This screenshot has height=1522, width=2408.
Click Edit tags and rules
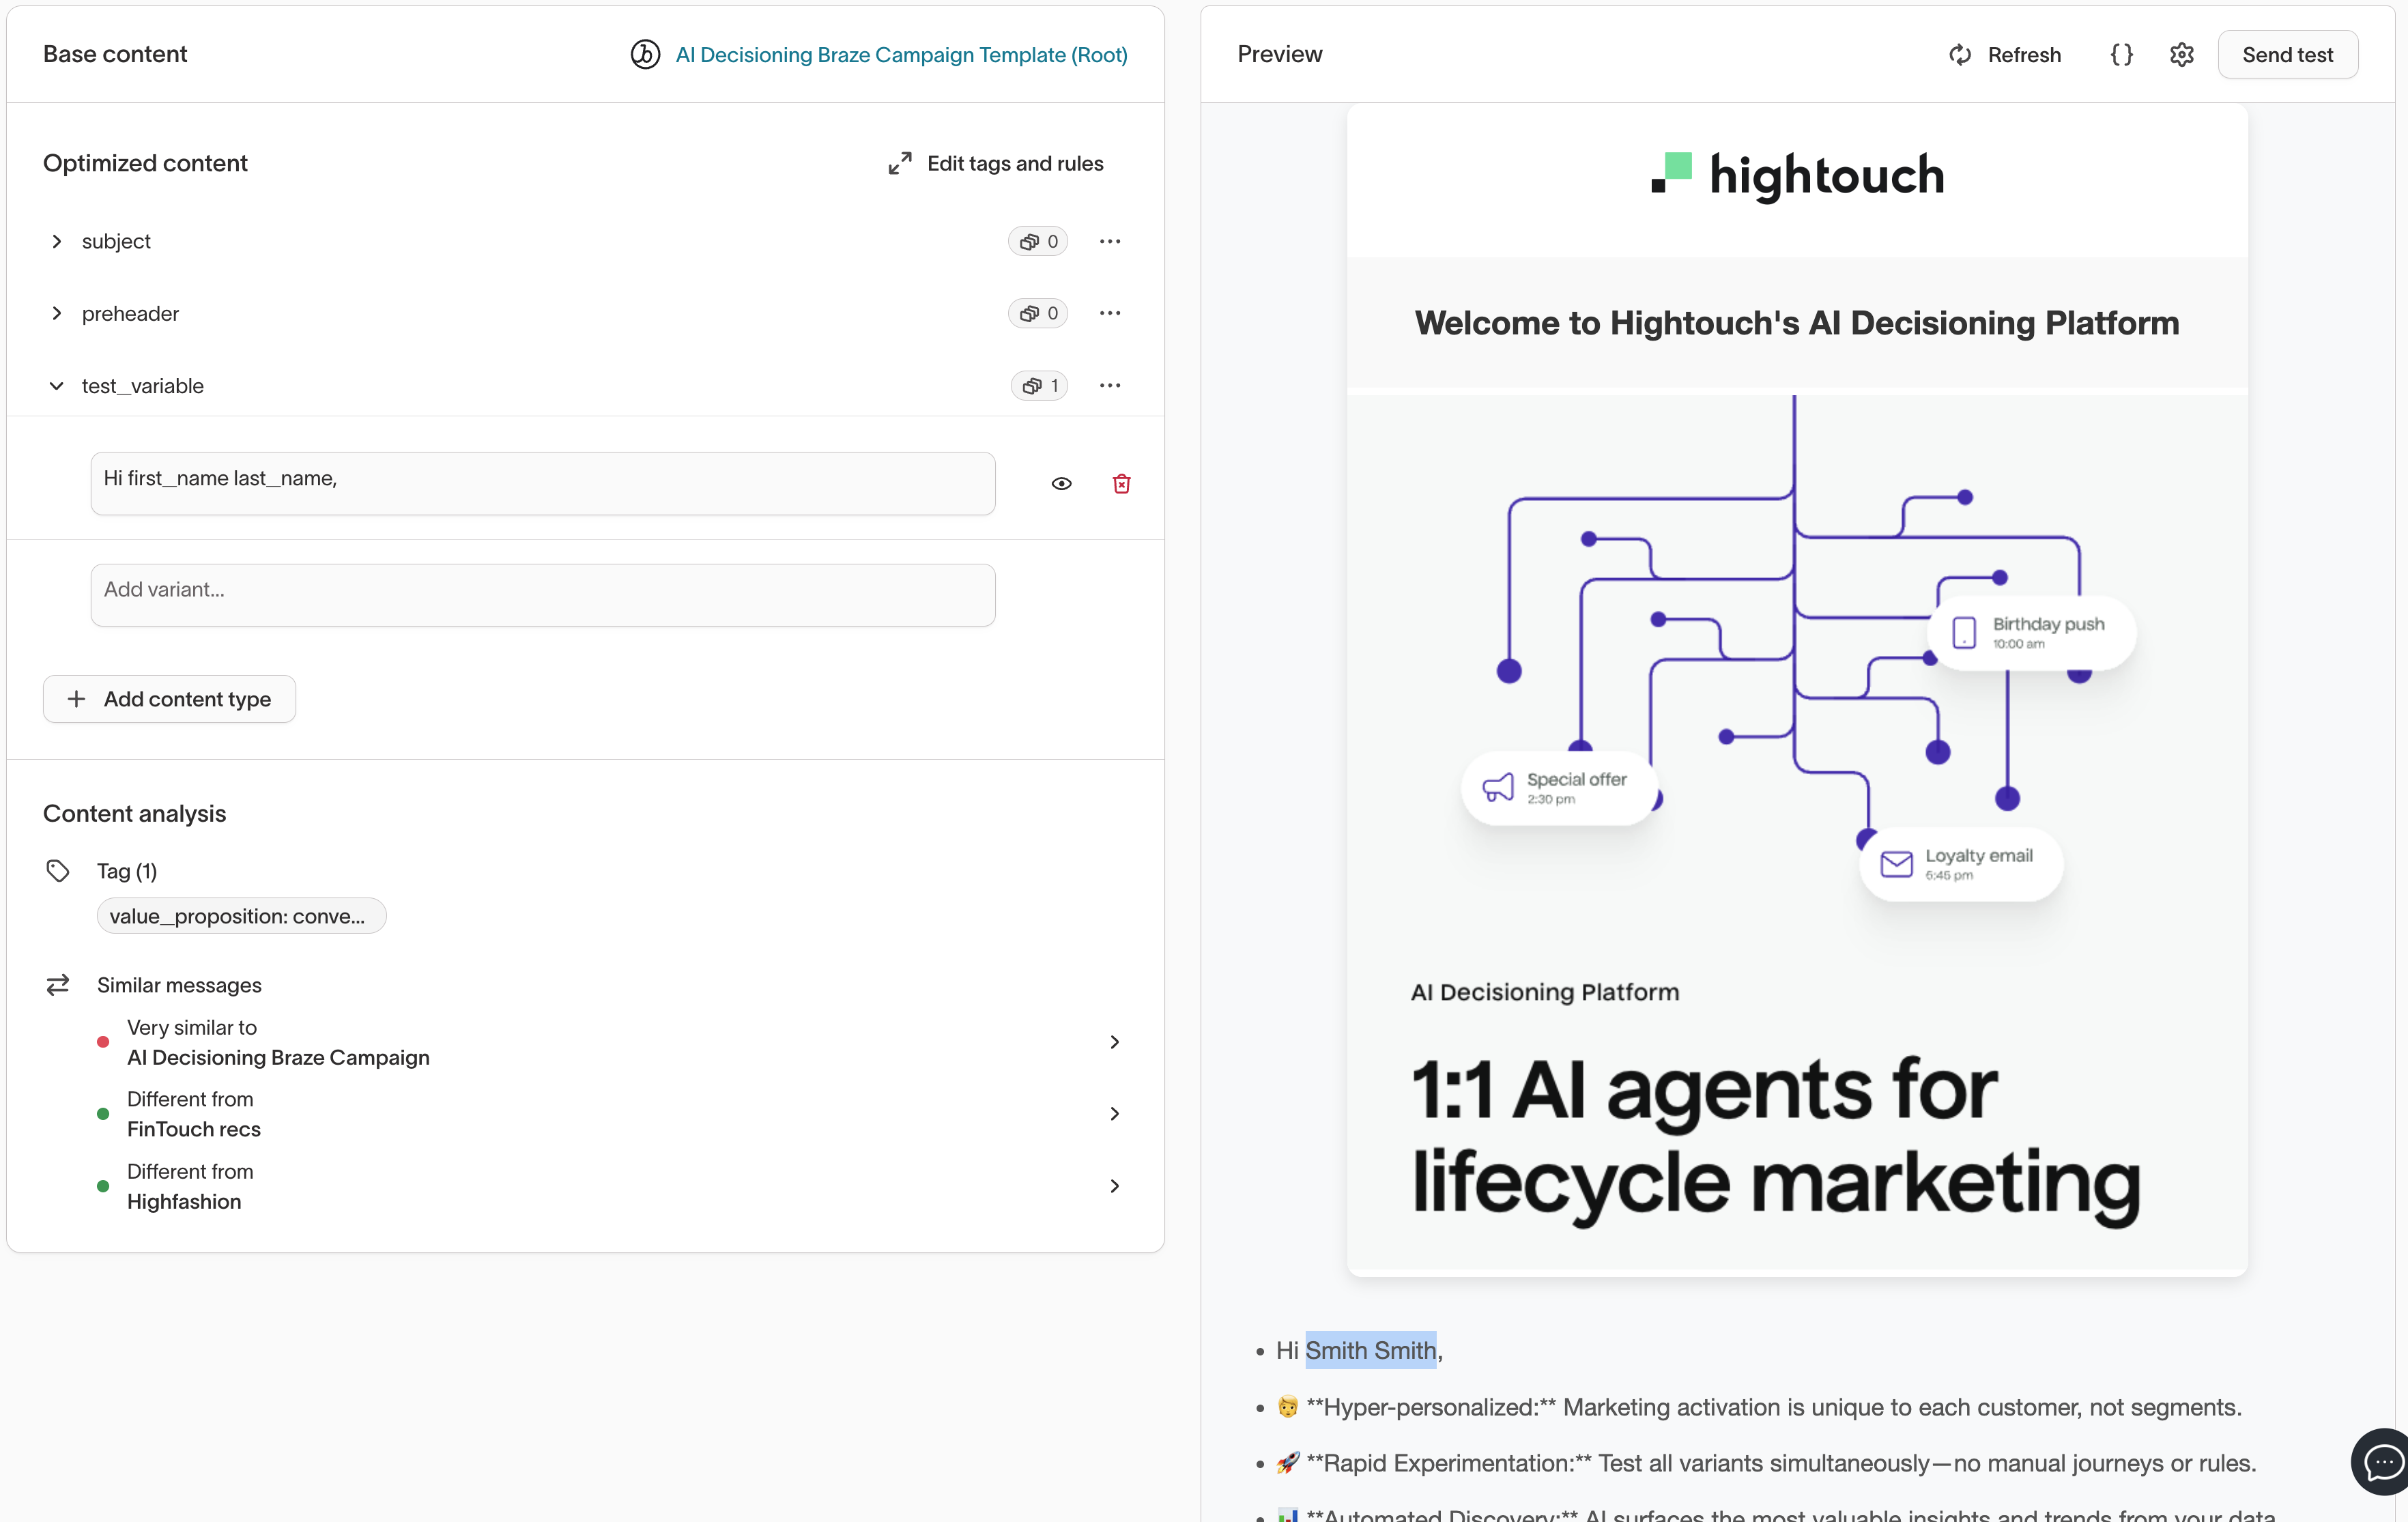(996, 163)
